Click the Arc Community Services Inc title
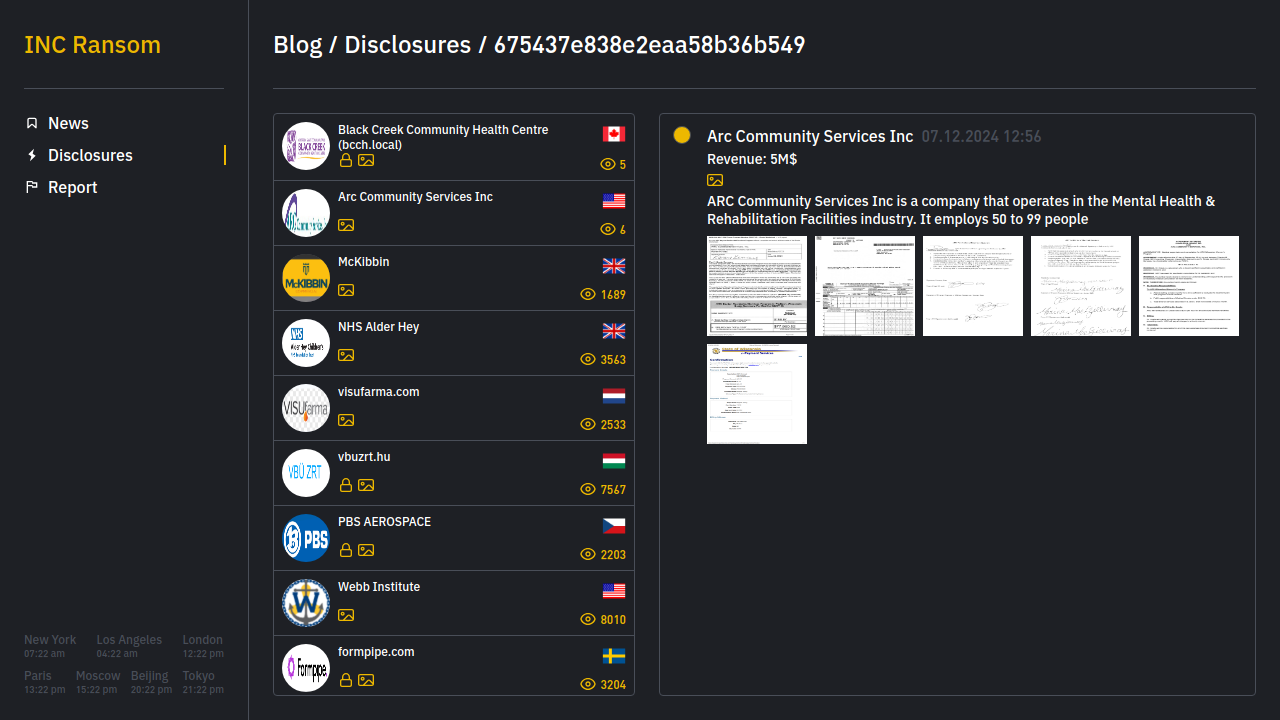1280x720 pixels. pos(810,136)
